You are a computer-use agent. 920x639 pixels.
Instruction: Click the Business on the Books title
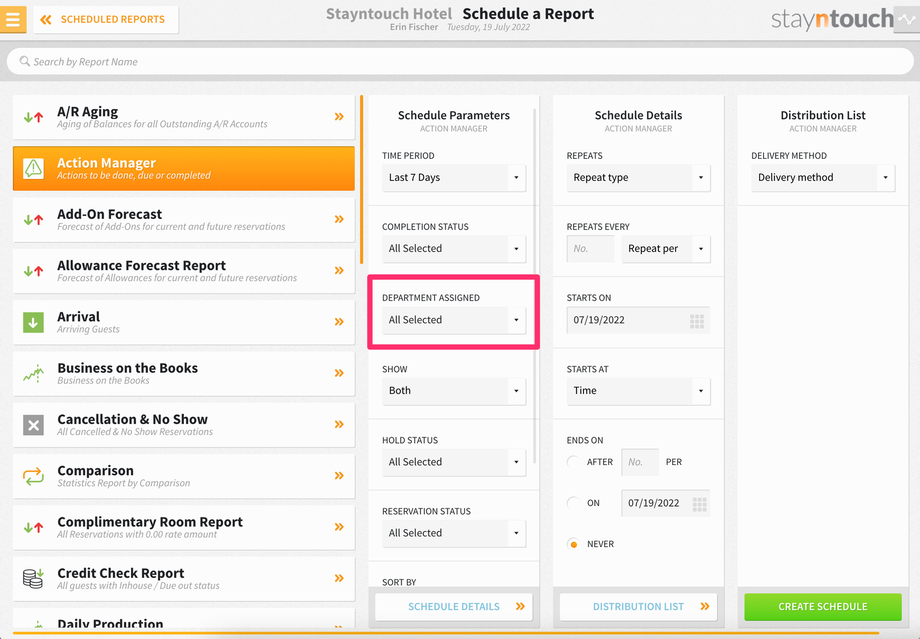point(127,368)
